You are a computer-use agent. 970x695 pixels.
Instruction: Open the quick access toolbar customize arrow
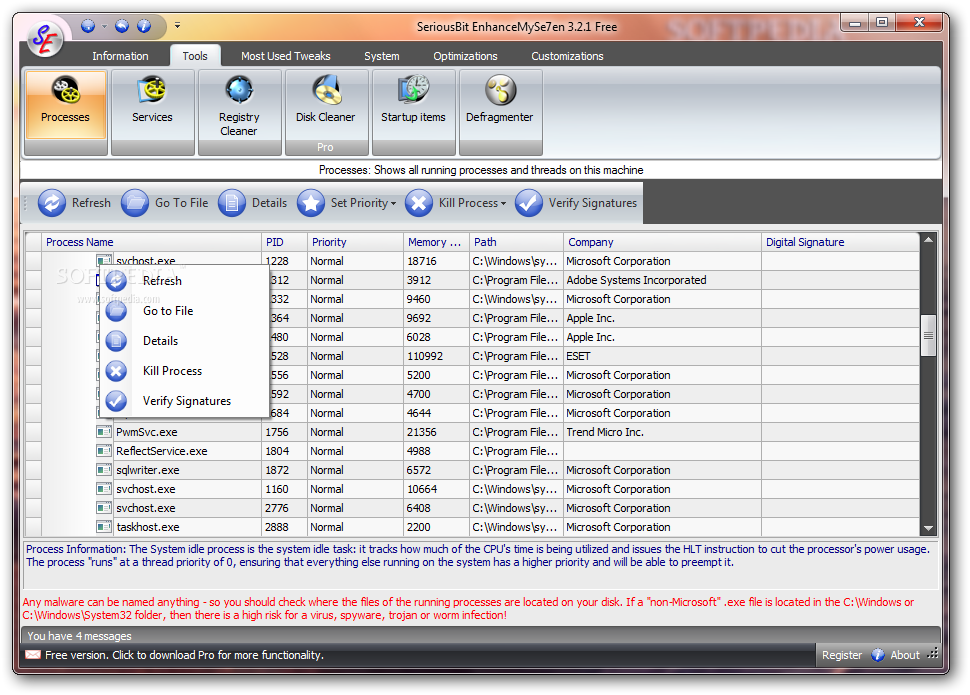178,25
